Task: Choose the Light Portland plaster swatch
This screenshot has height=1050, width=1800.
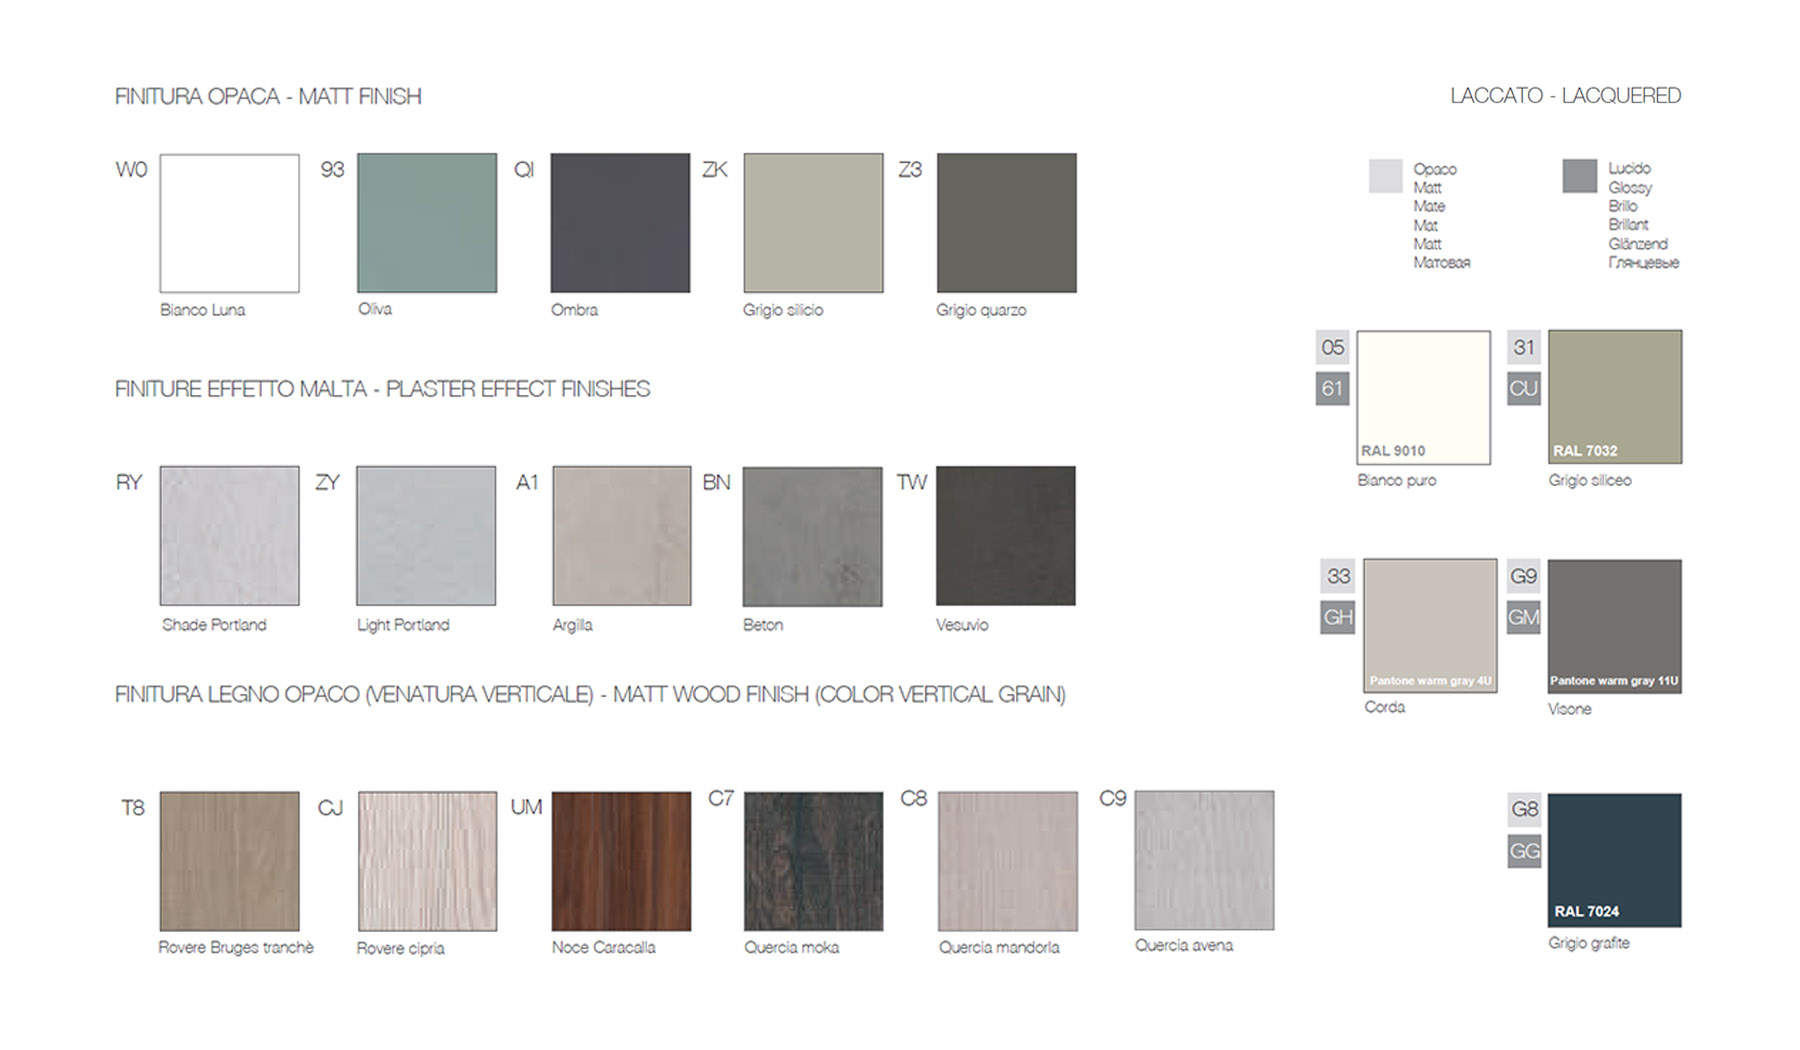Action: 426,536
